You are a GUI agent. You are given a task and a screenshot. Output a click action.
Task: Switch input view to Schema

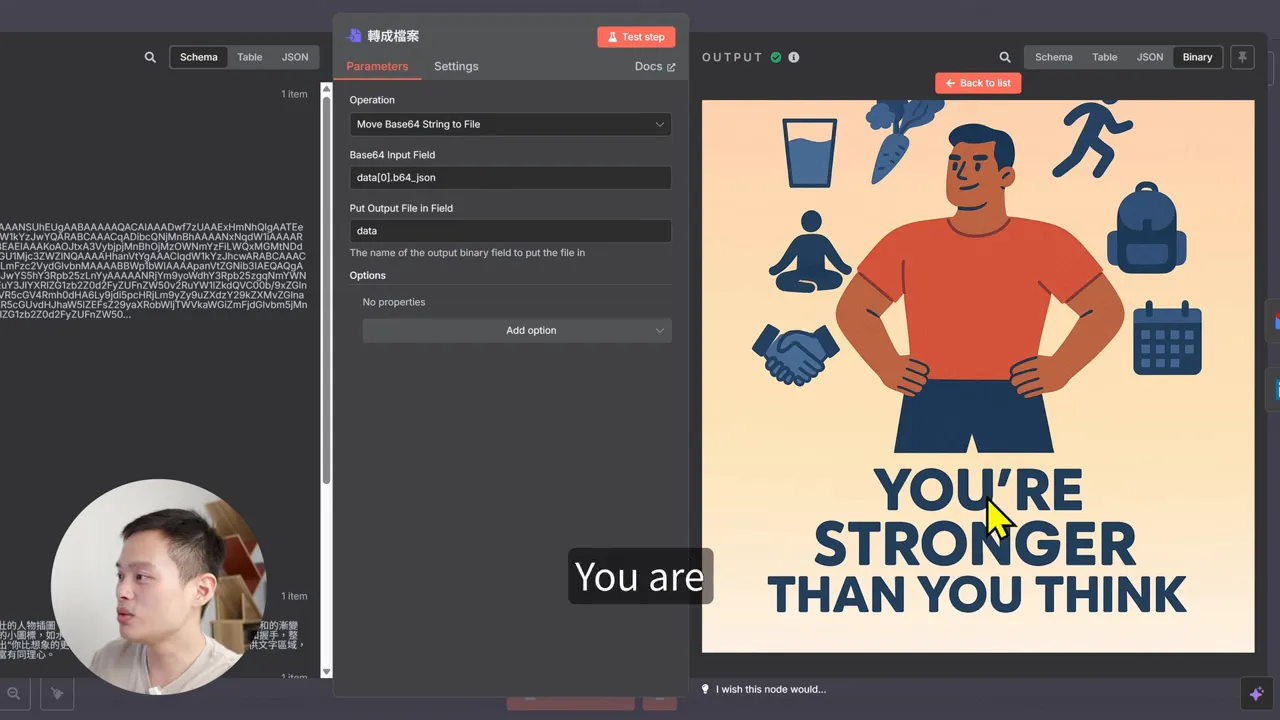tap(198, 57)
